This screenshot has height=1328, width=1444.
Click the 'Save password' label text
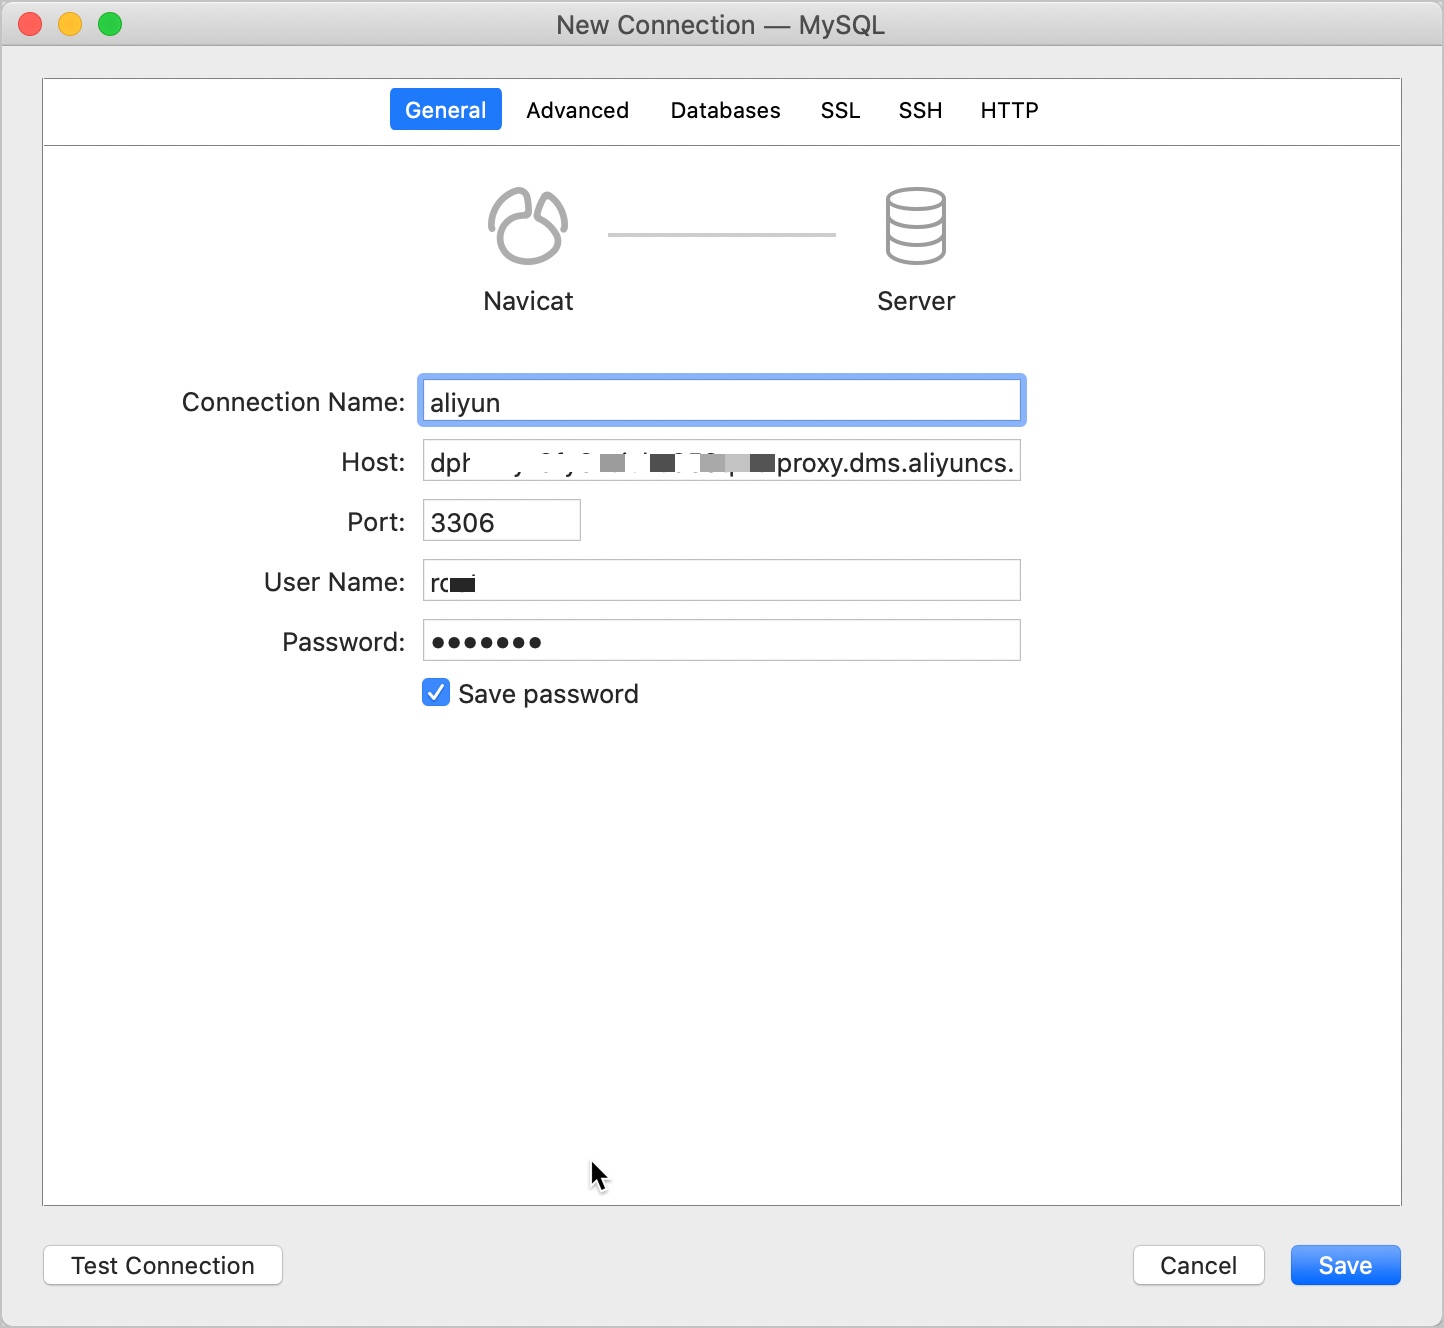[x=548, y=694]
